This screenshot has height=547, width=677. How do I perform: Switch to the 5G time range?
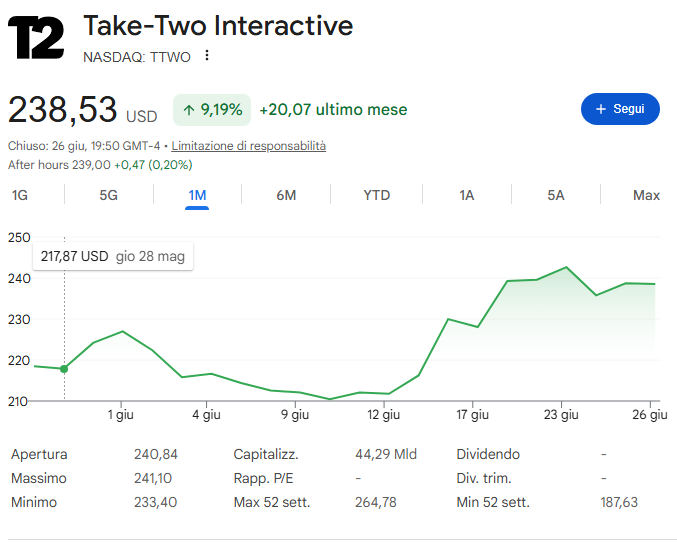coord(108,195)
